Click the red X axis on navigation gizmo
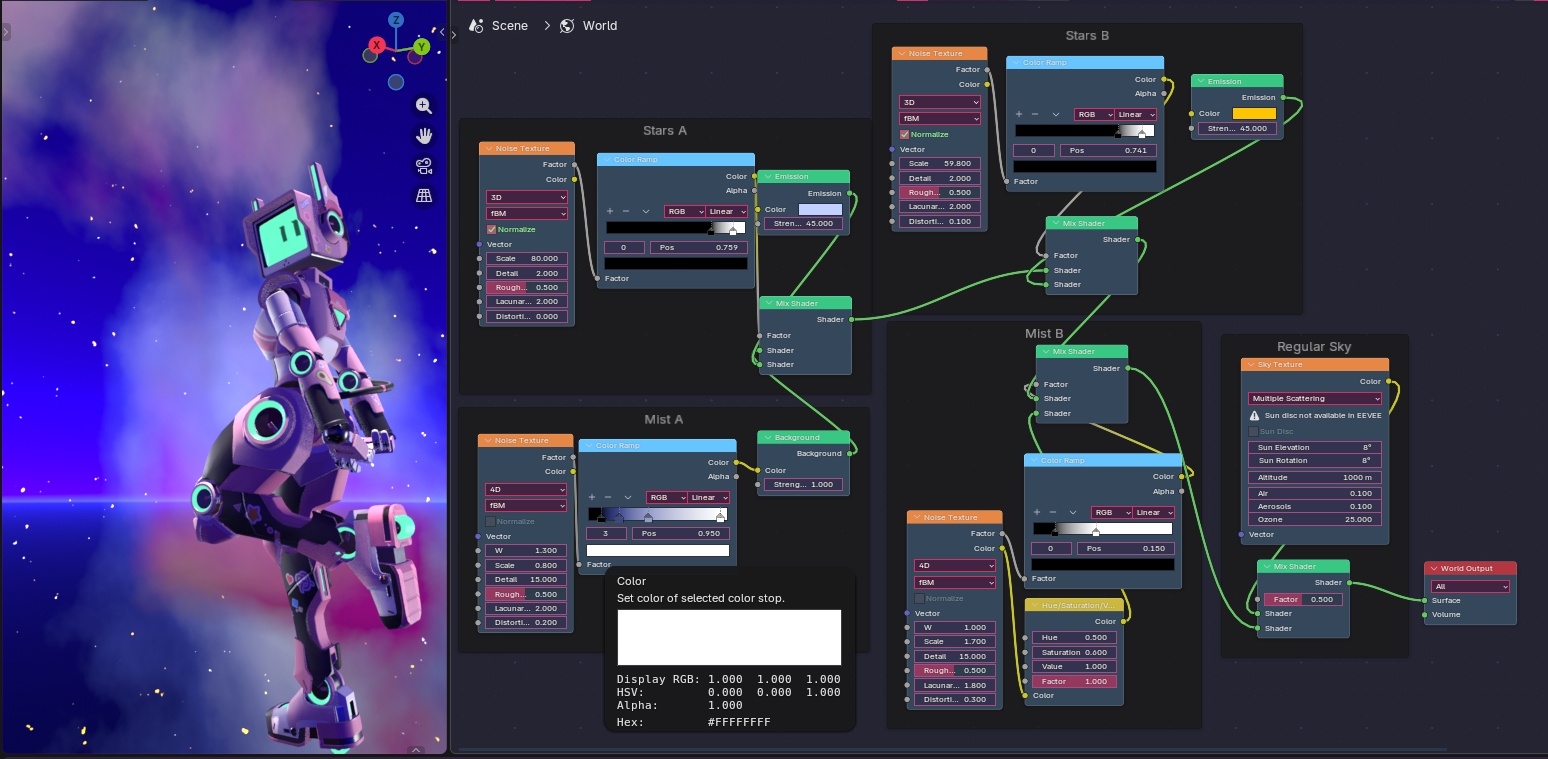Image resolution: width=1548 pixels, height=759 pixels. pyautogui.click(x=377, y=45)
